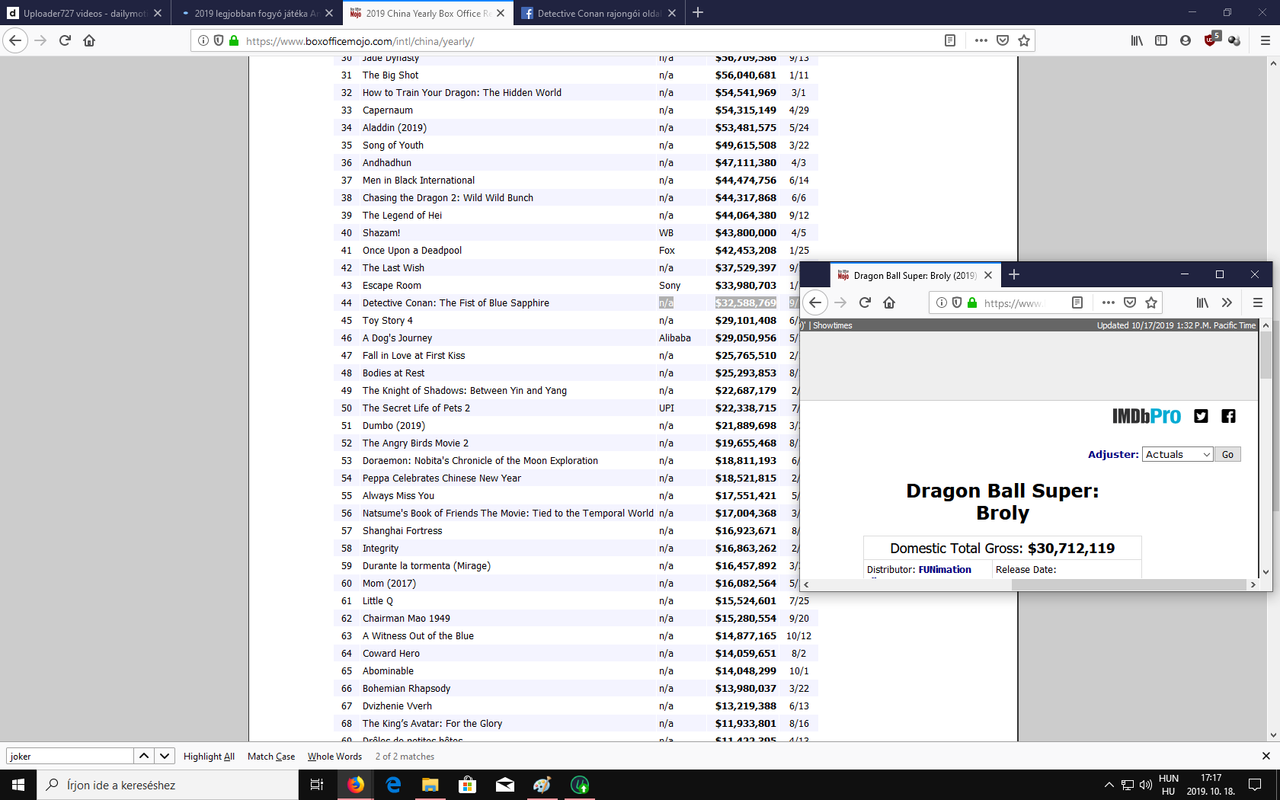Screen dimensions: 1280x800
Task: Show sidebars in main Firefox window
Action: coord(1161,41)
